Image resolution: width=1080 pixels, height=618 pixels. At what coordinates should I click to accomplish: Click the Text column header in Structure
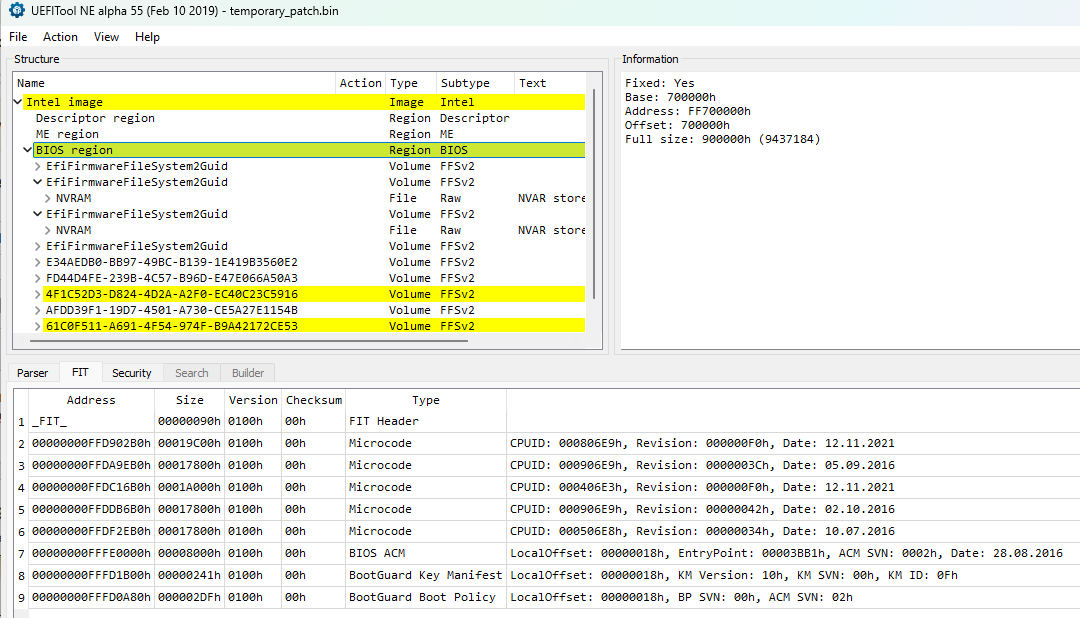[x=550, y=83]
